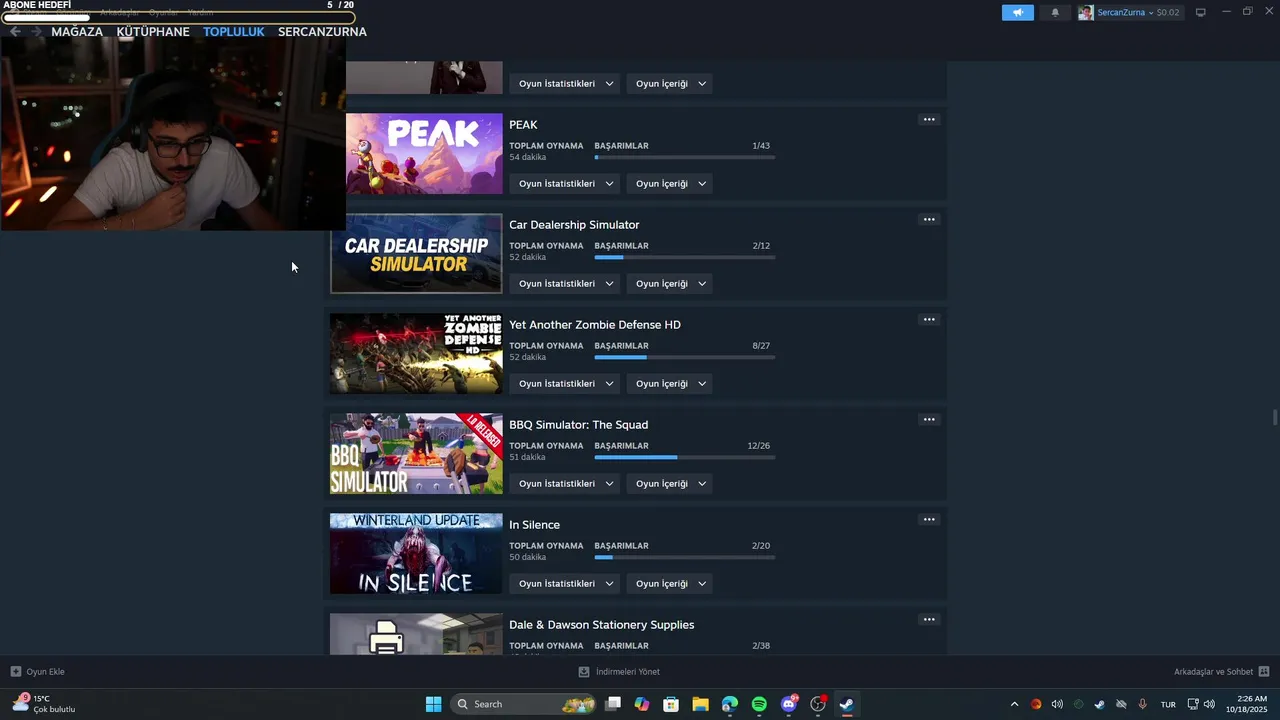This screenshot has height=720, width=1280.
Task: Expand Car Dealership Simulator Oyun İstatistikleri
Action: pyautogui.click(x=565, y=284)
